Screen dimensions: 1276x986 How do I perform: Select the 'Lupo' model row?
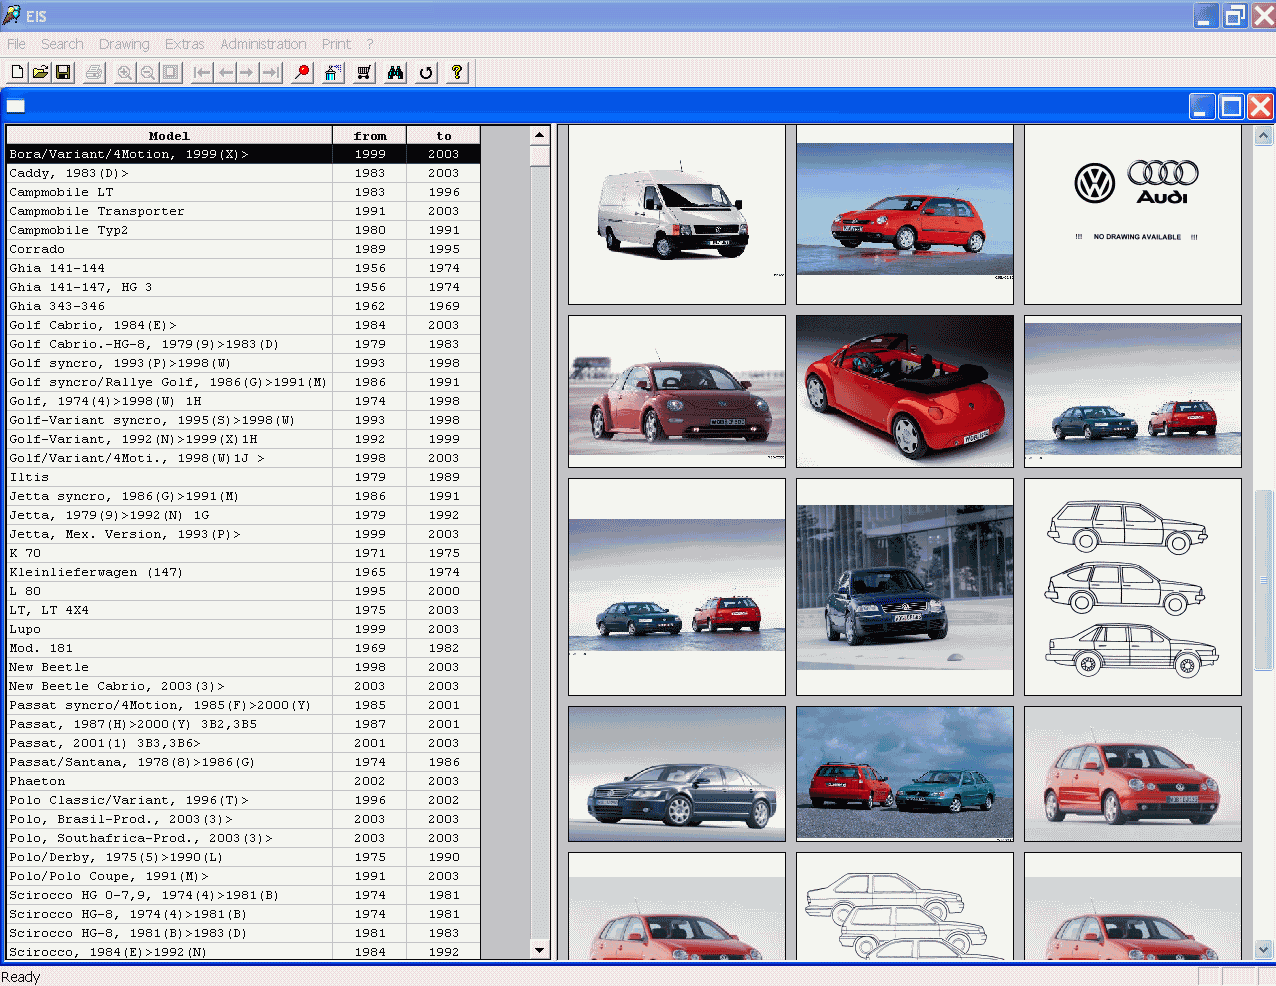[243, 629]
